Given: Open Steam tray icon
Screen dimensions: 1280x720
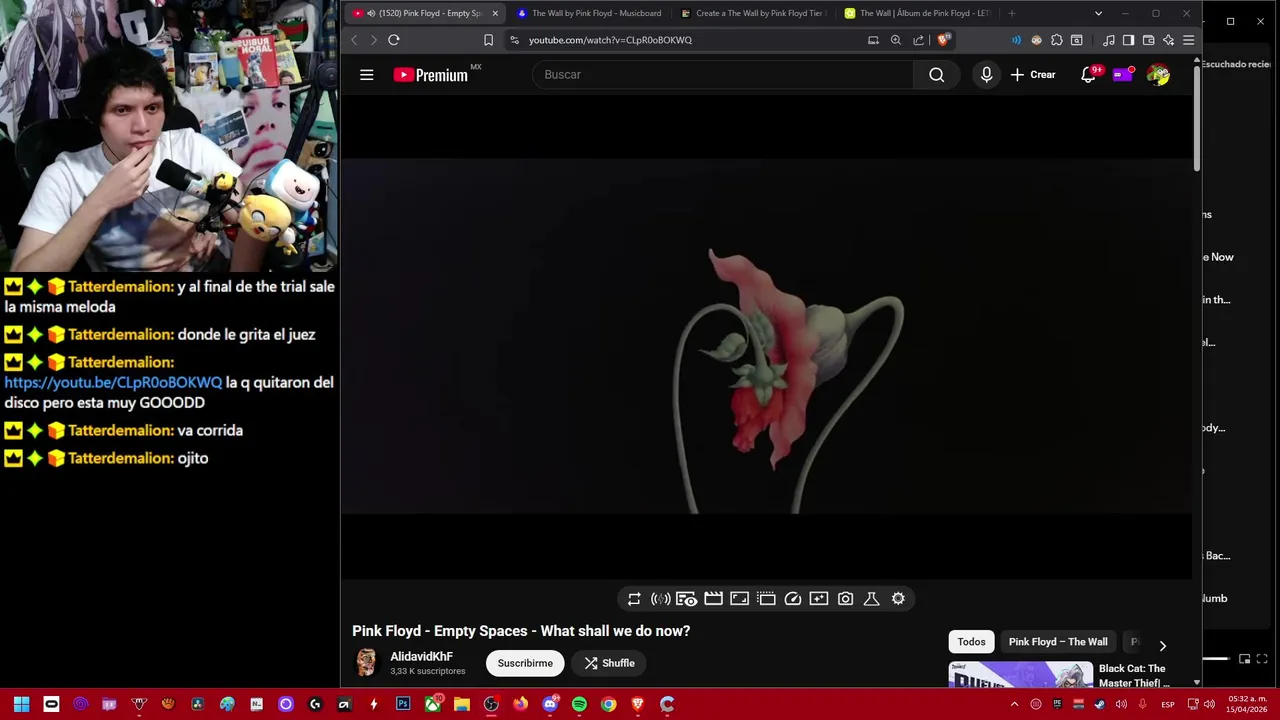Looking at the screenshot, I should 1100,704.
